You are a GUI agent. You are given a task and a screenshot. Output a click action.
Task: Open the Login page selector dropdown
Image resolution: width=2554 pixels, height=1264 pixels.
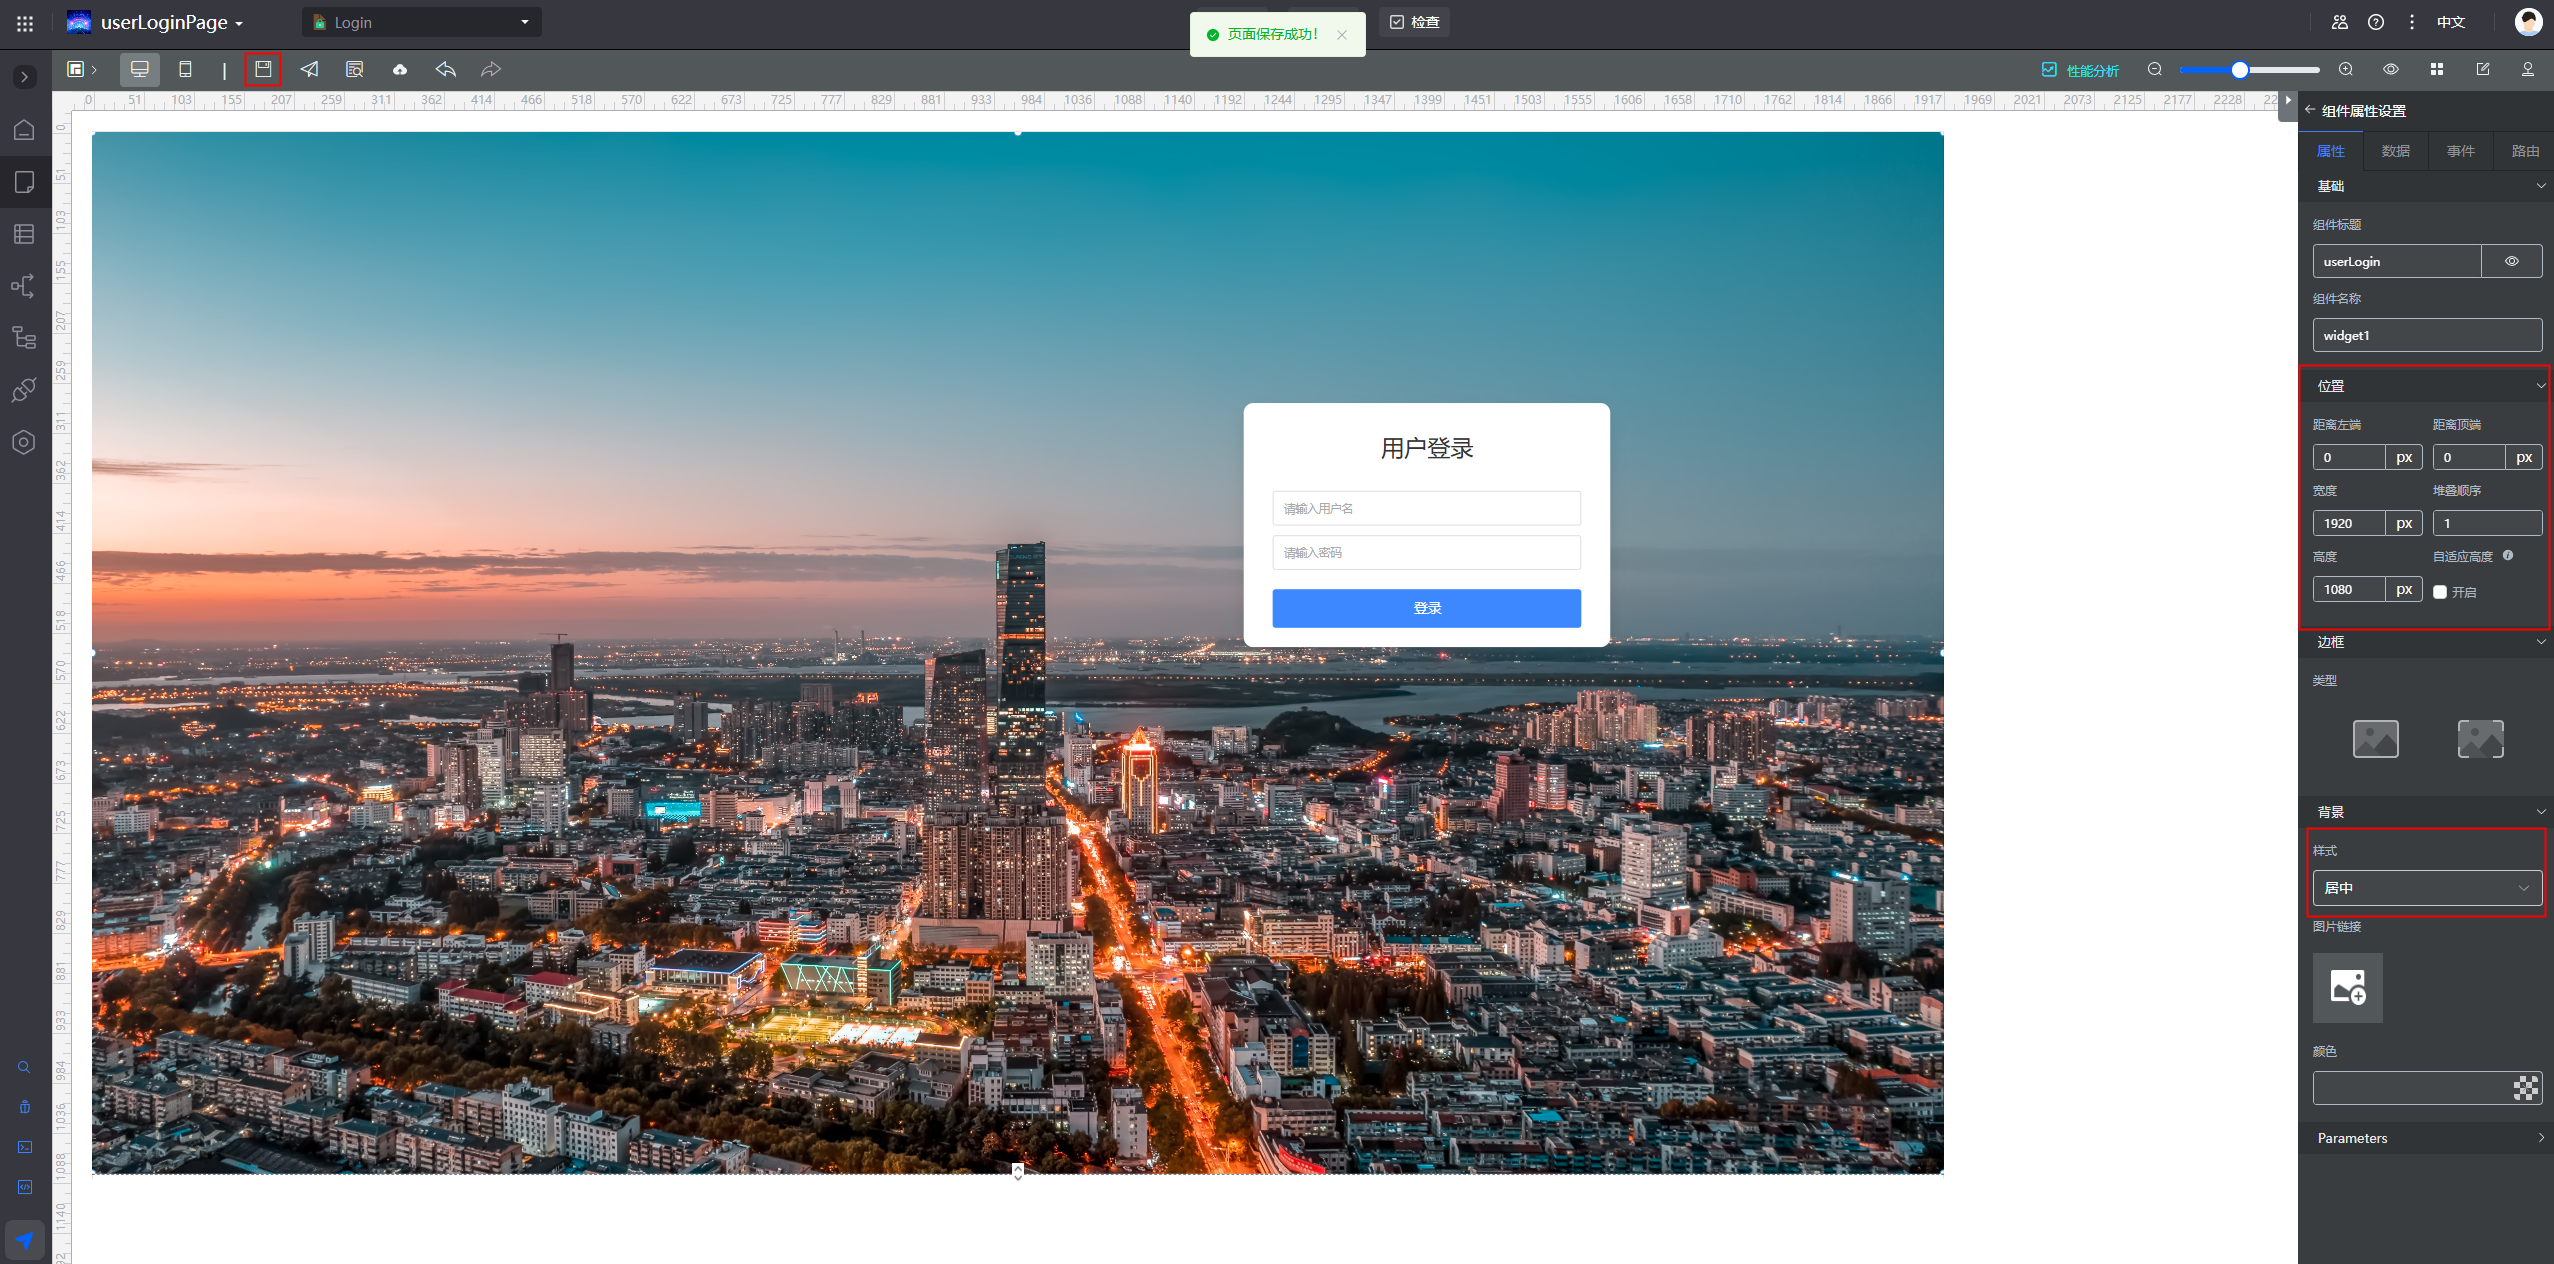(x=421, y=22)
